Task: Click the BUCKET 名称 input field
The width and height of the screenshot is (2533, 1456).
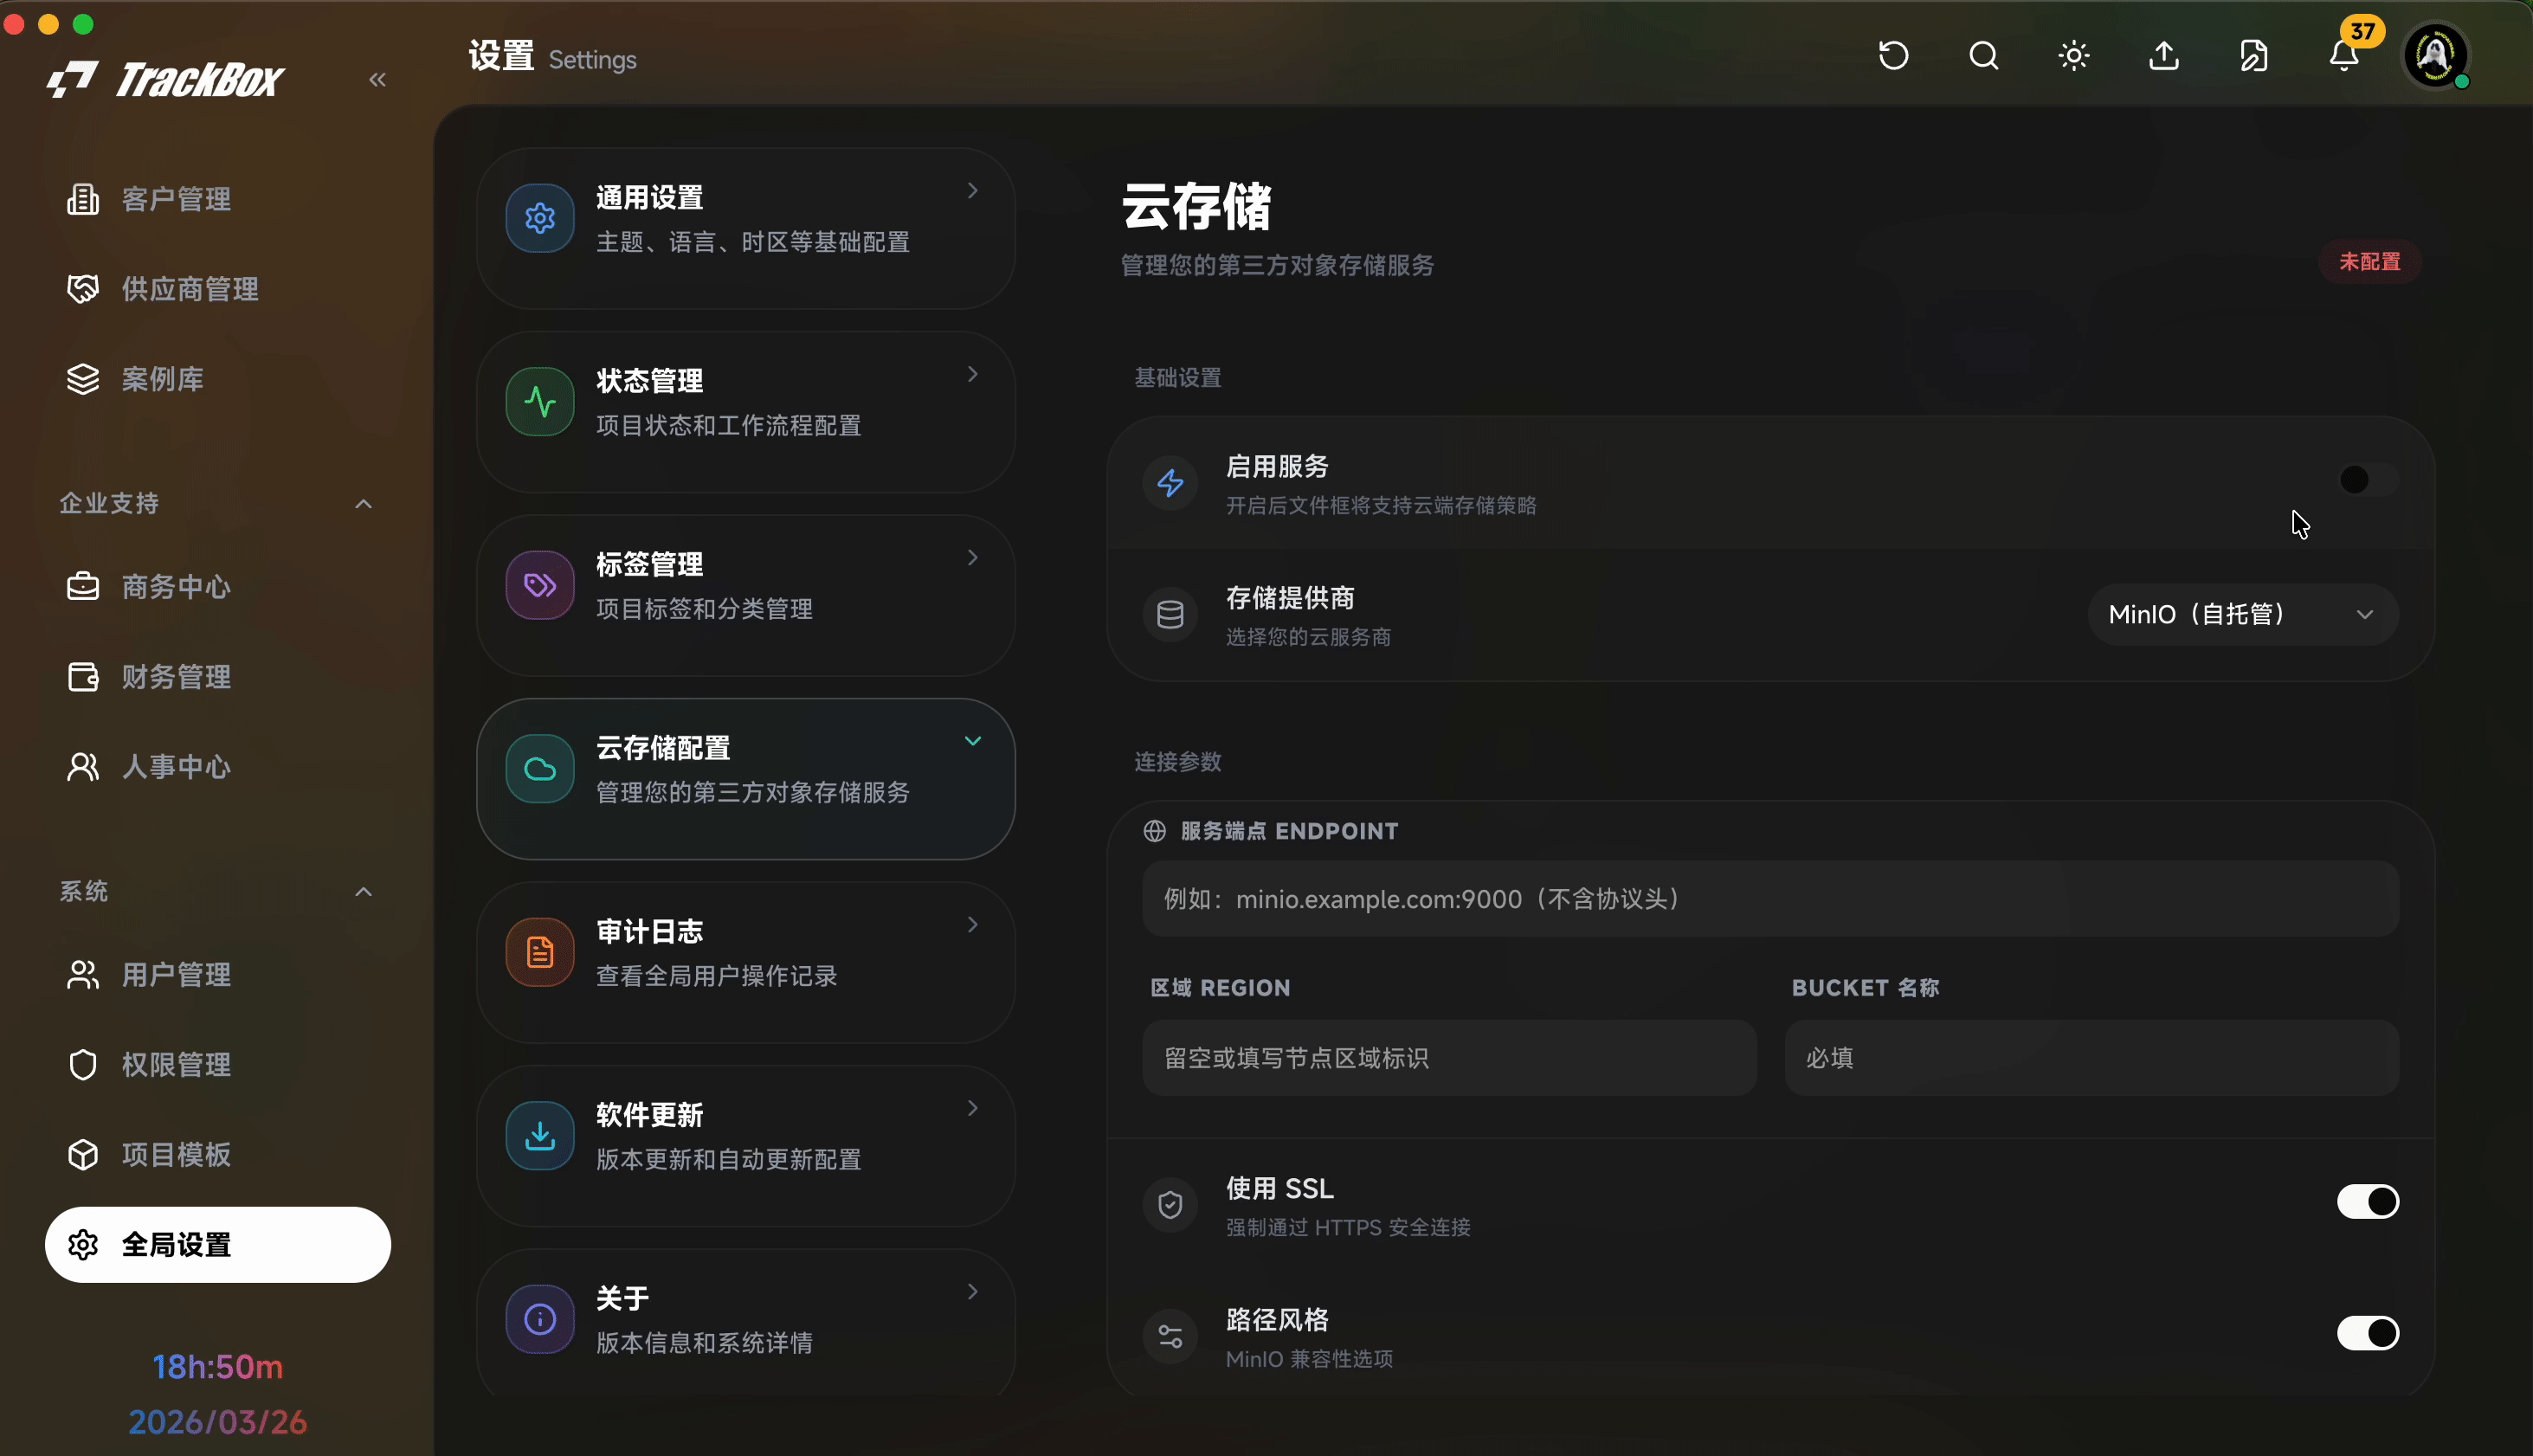Action: click(x=2091, y=1058)
